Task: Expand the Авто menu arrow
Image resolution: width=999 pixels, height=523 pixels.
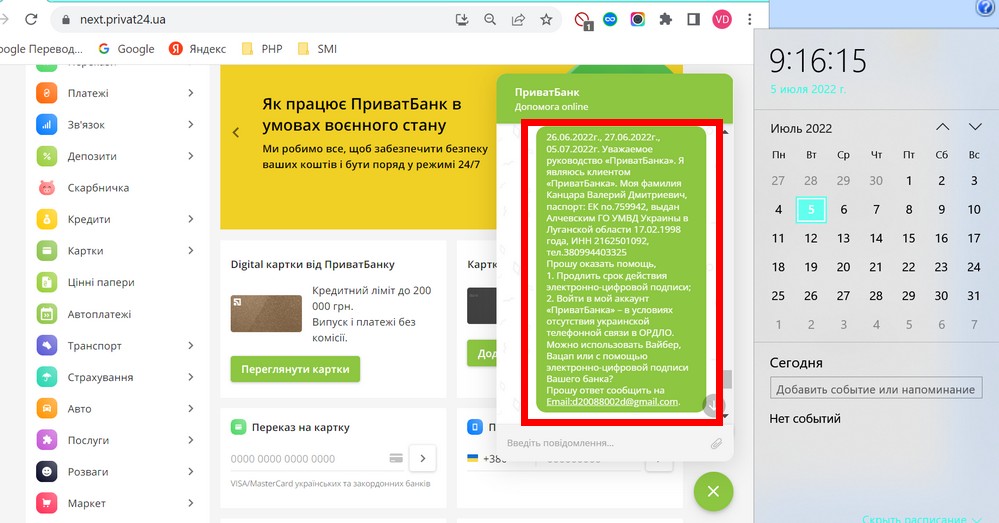Action: pyautogui.click(x=190, y=408)
